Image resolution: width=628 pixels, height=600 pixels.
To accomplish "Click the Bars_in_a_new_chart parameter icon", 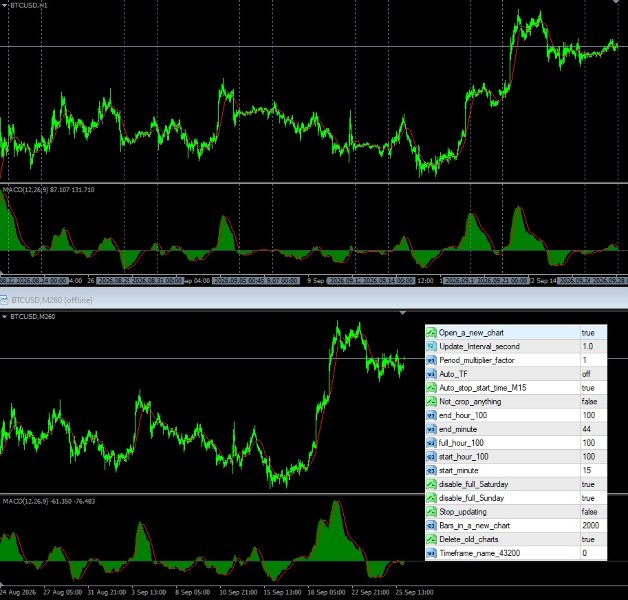I will coord(431,526).
